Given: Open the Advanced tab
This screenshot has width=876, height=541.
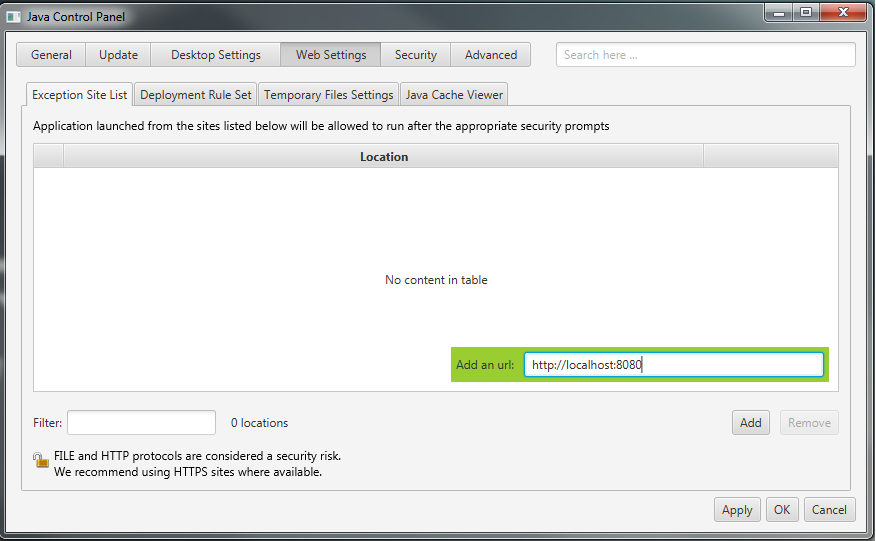Looking at the screenshot, I should coord(490,55).
